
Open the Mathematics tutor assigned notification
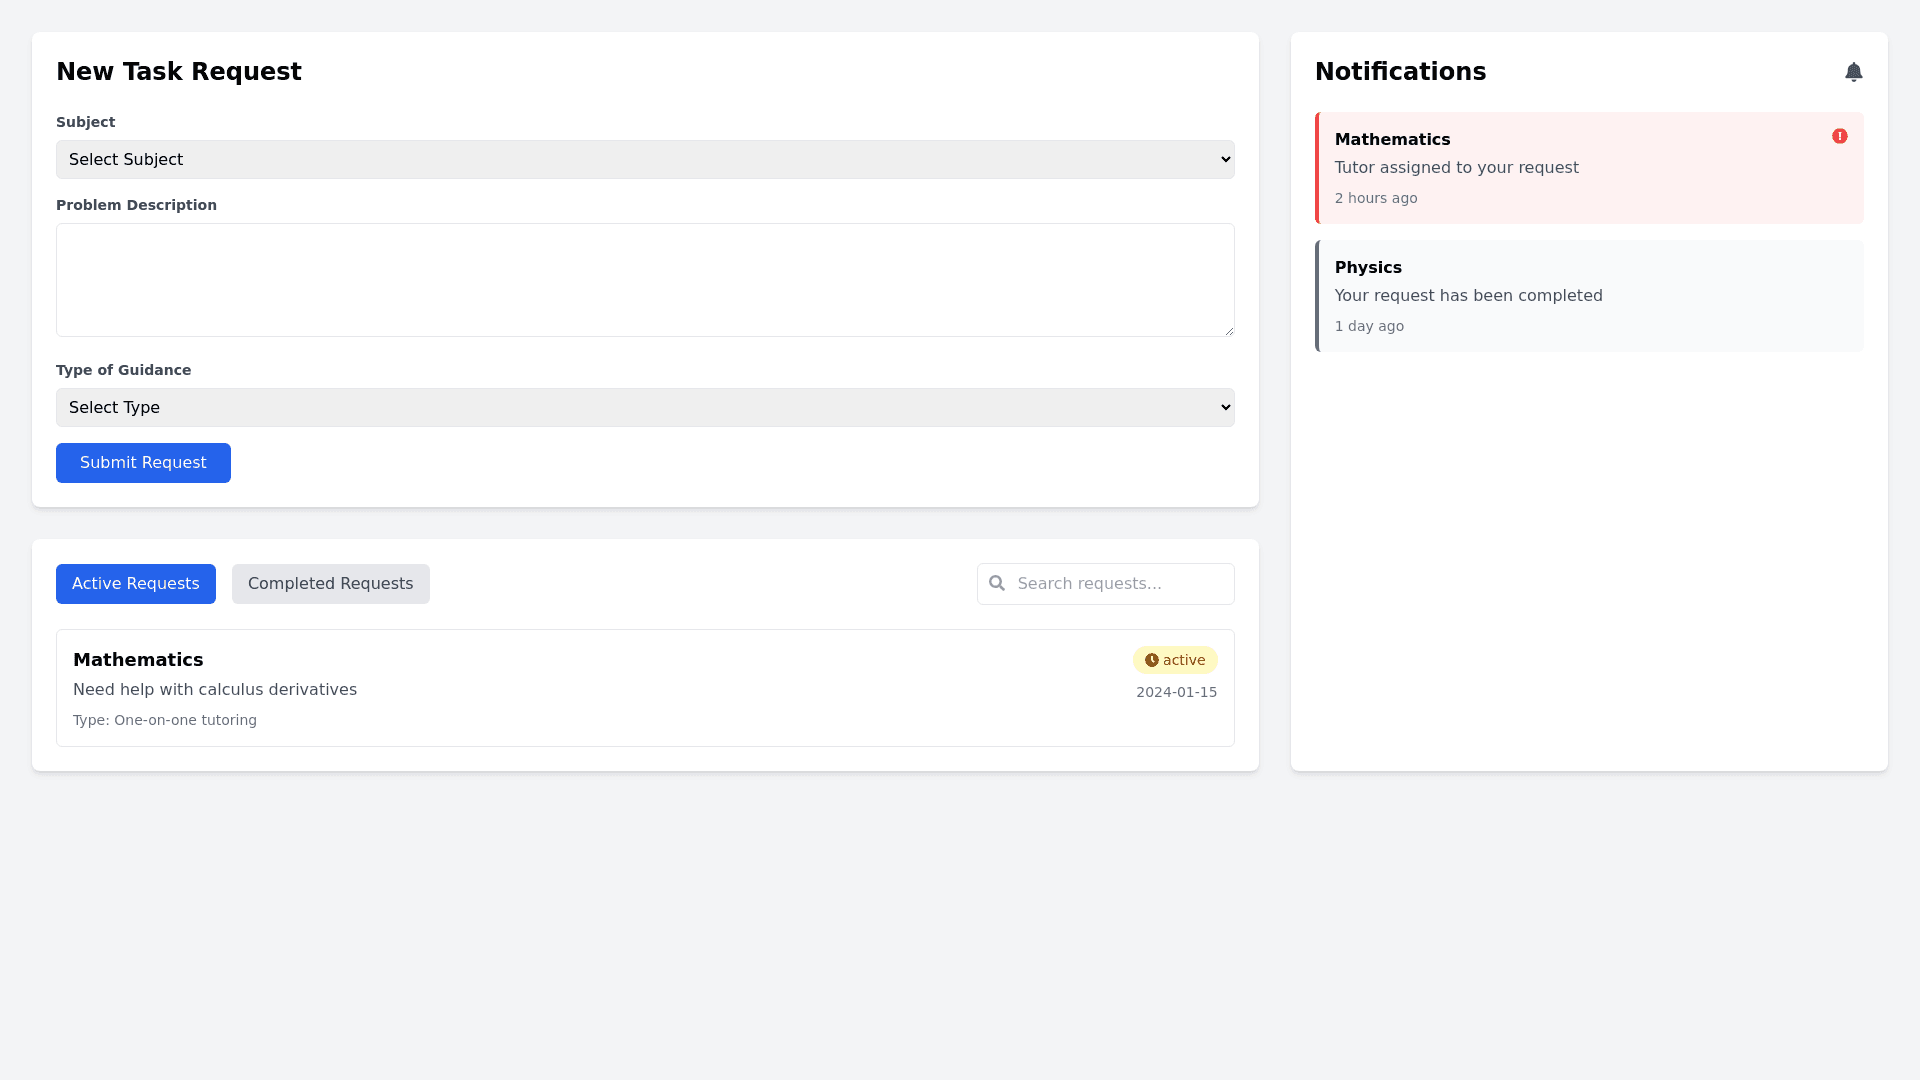1588,168
